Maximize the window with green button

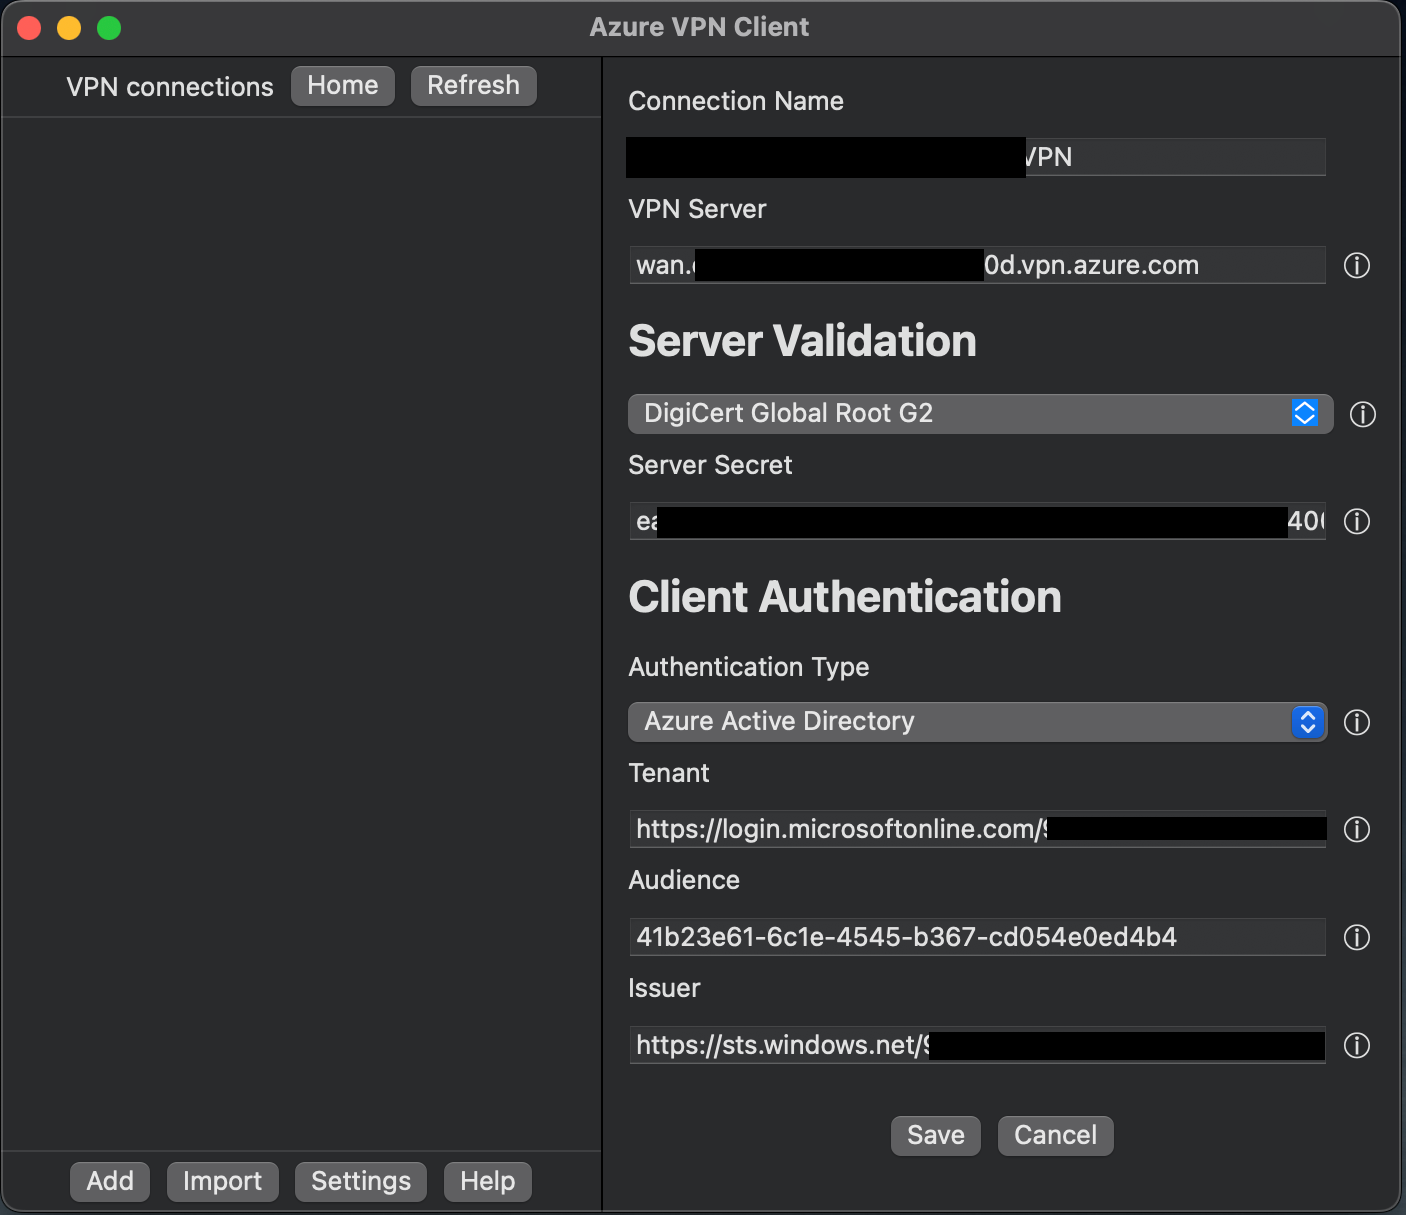tap(109, 28)
